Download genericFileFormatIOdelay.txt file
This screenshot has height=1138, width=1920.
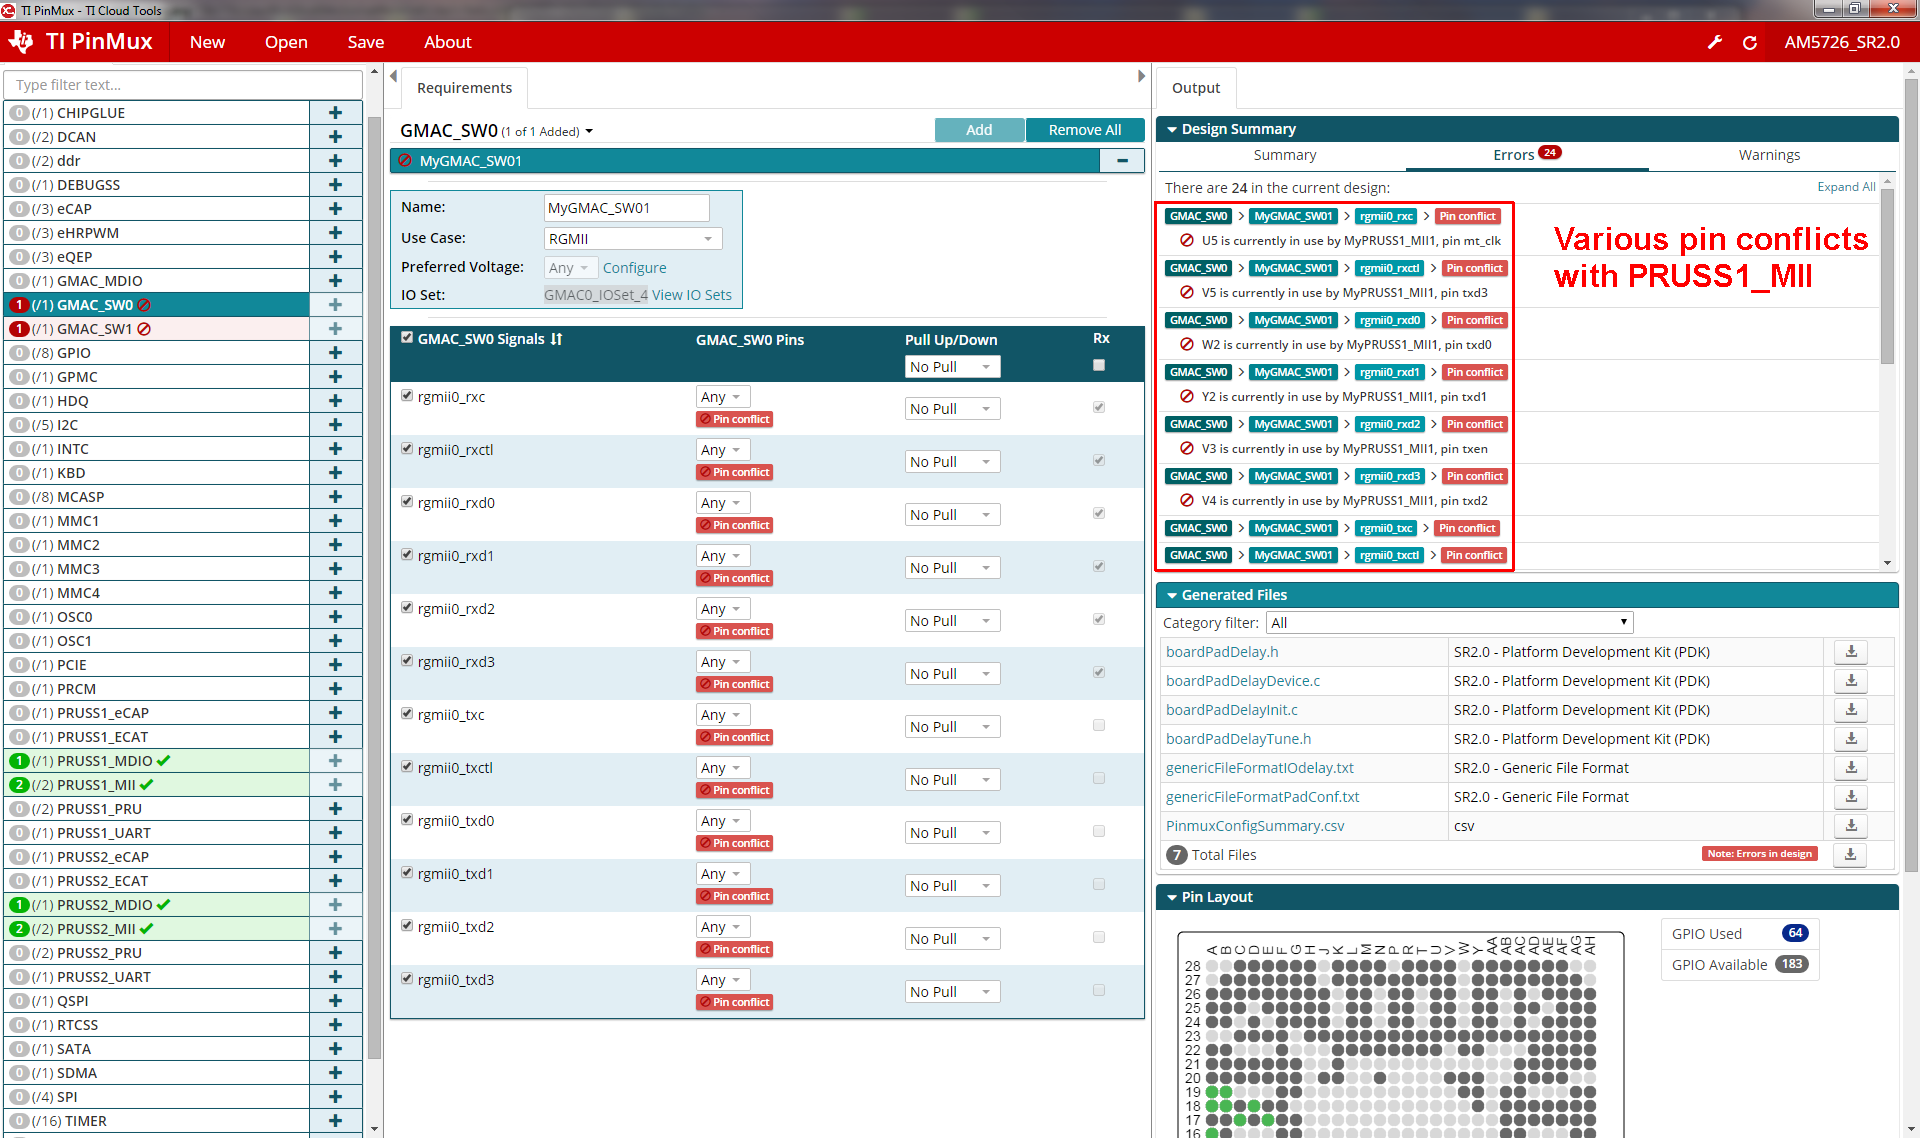click(x=1850, y=768)
